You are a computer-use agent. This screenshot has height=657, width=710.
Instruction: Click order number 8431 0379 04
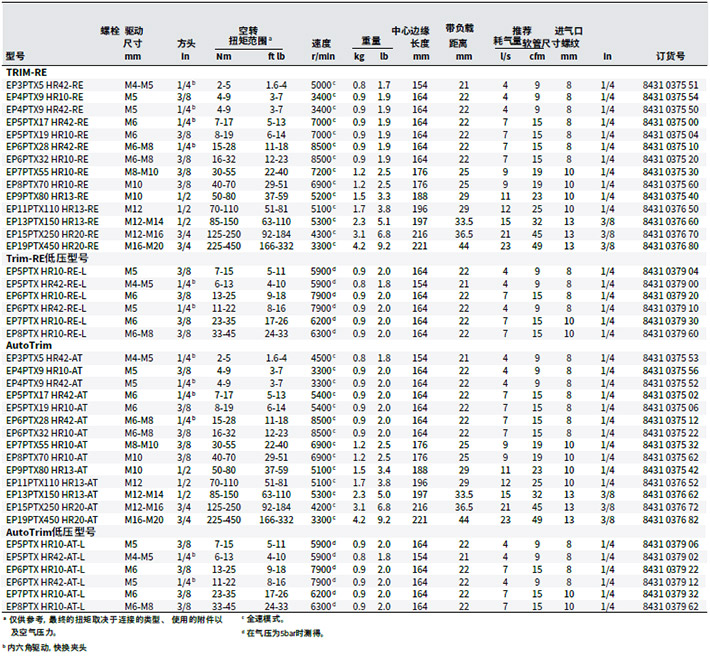tap(671, 271)
